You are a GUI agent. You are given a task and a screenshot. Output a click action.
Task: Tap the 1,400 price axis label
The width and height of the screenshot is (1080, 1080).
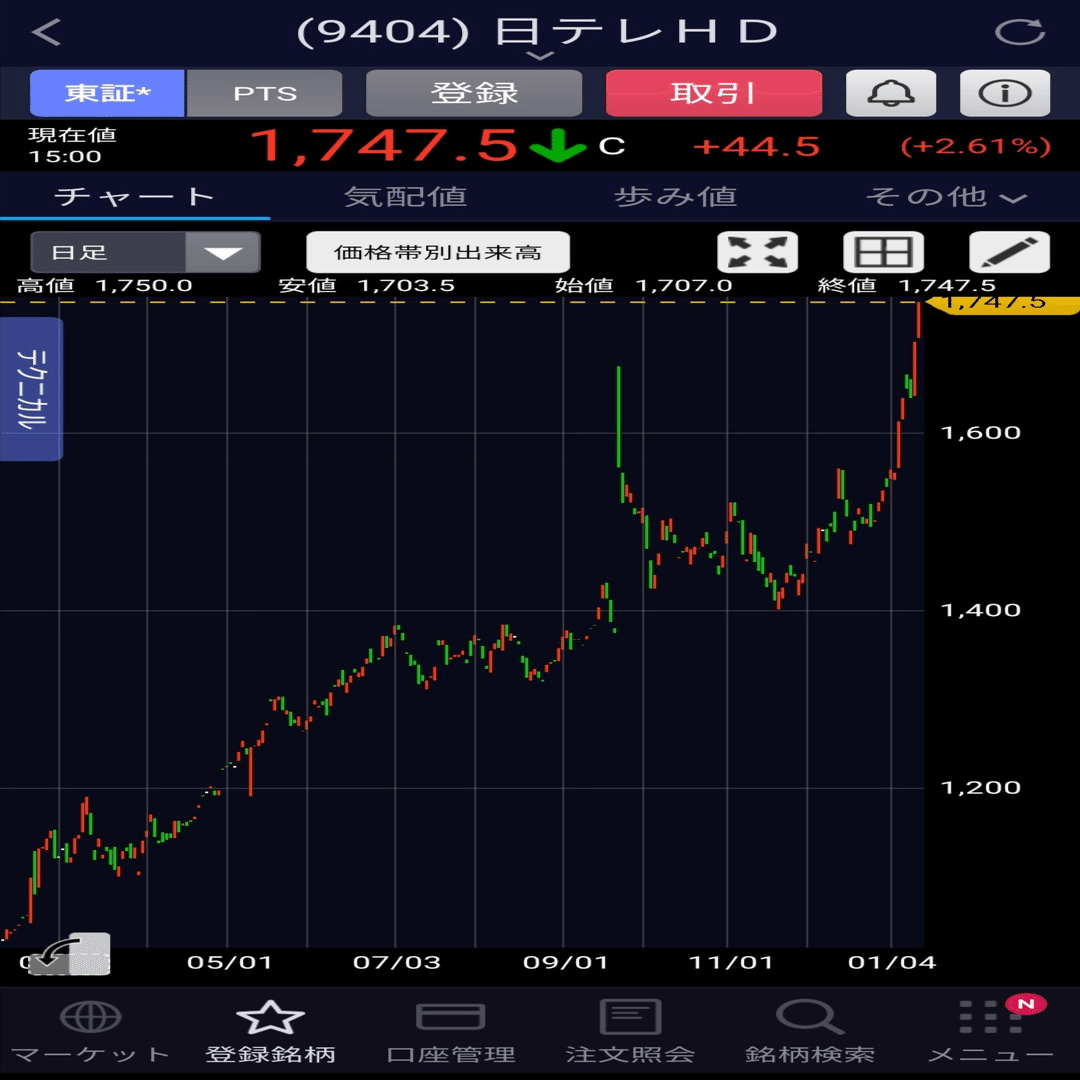pos(980,610)
